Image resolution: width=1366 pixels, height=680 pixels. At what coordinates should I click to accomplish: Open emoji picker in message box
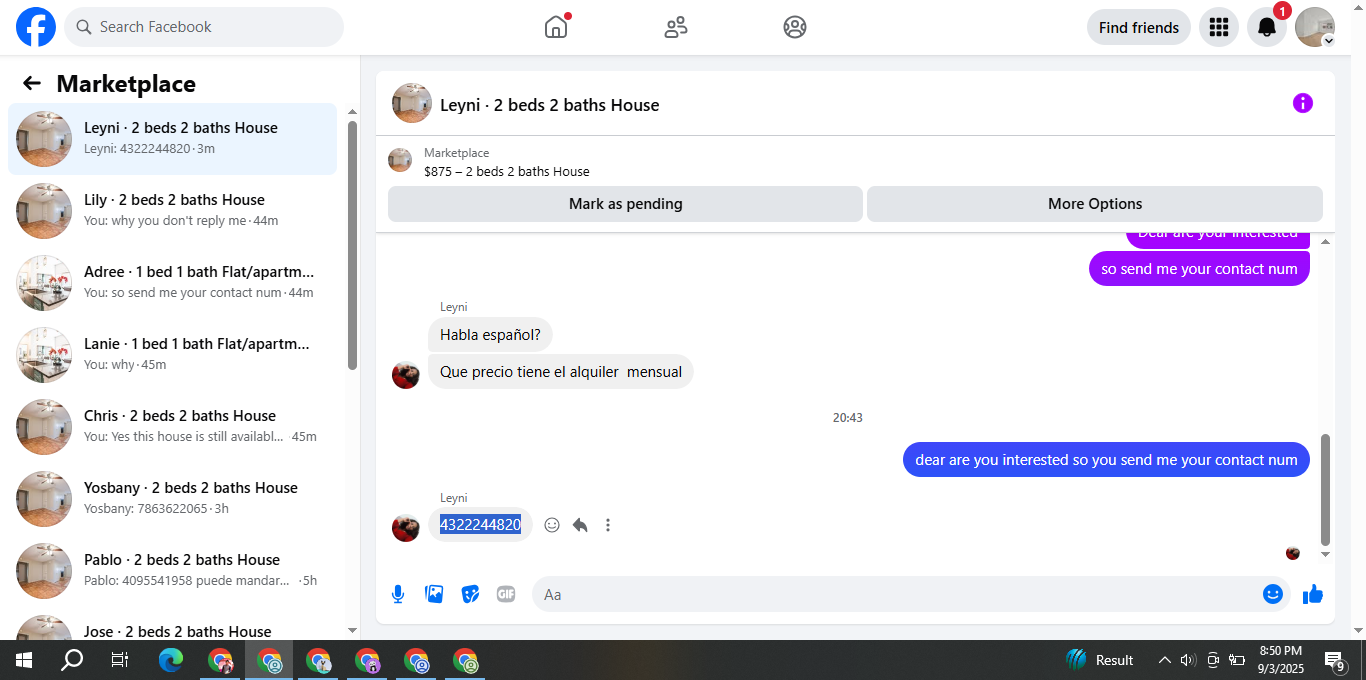(x=1272, y=594)
